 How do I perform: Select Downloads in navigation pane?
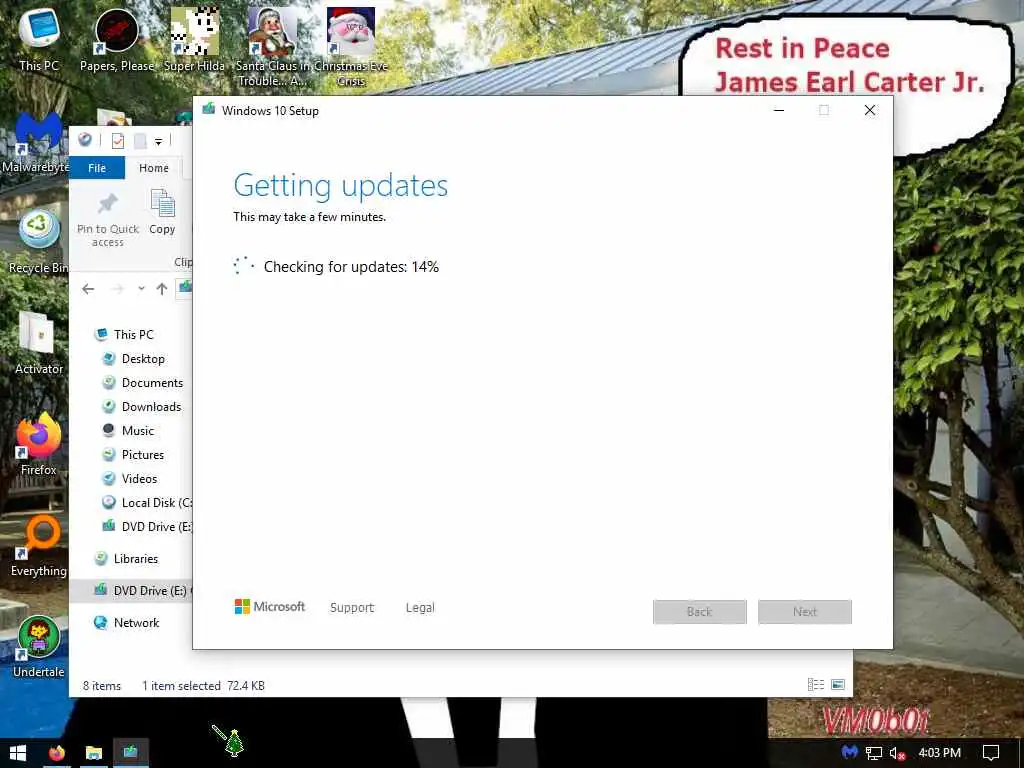[x=151, y=407]
